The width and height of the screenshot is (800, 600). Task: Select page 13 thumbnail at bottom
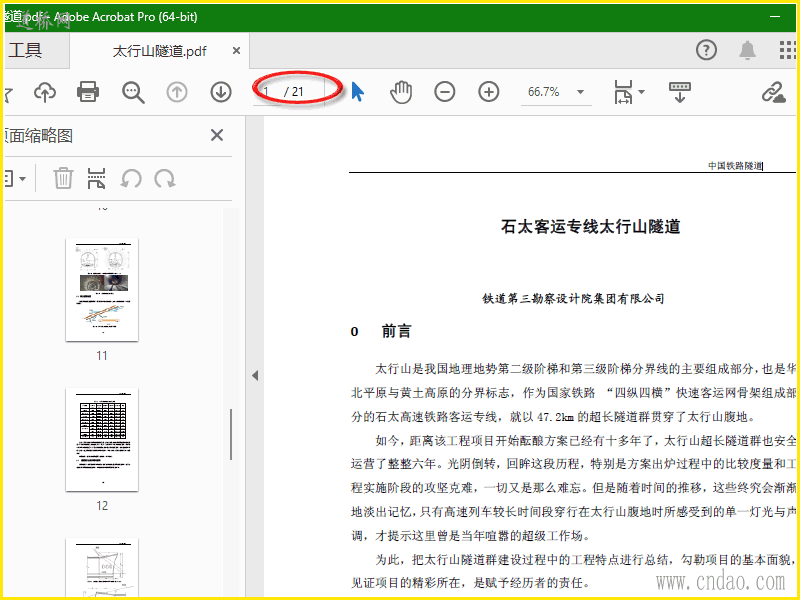tap(102, 567)
